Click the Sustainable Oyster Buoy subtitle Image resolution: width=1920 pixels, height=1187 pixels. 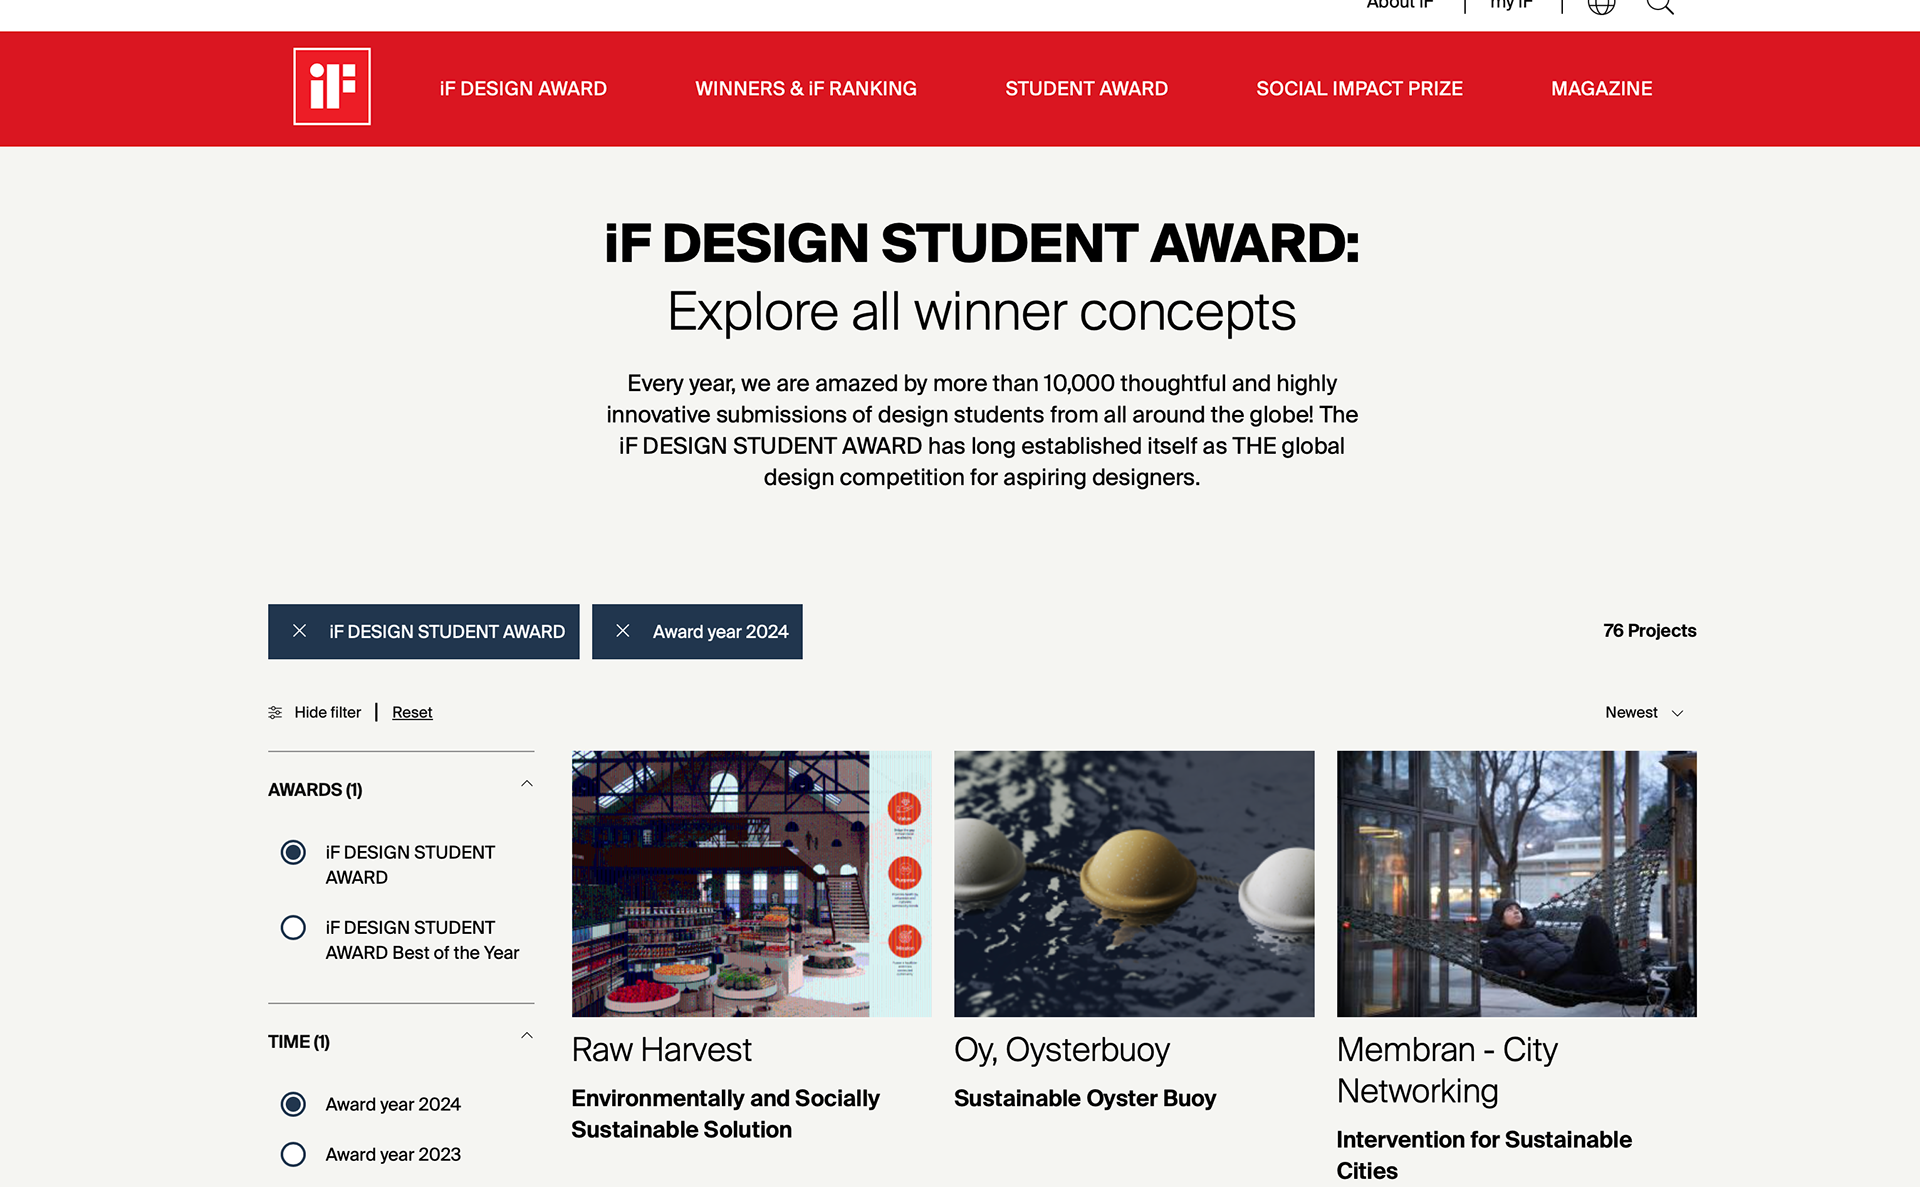[1085, 1099]
